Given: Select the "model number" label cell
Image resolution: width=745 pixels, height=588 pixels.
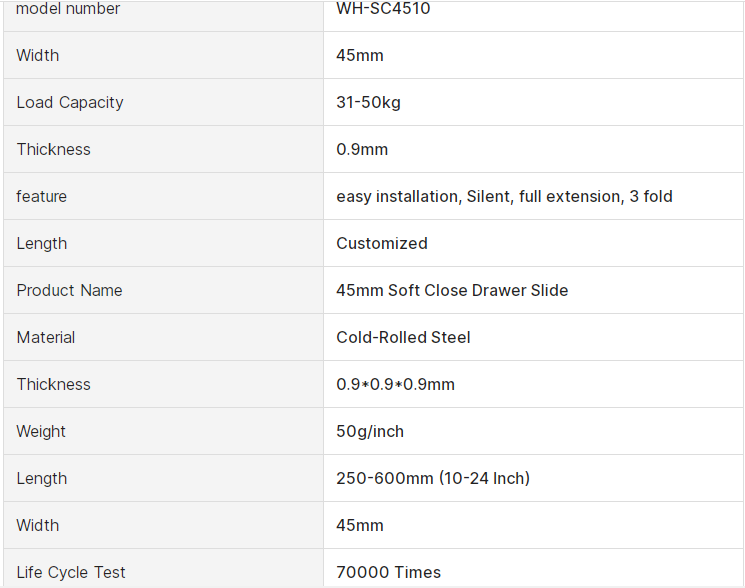Looking at the screenshot, I should (68, 9).
